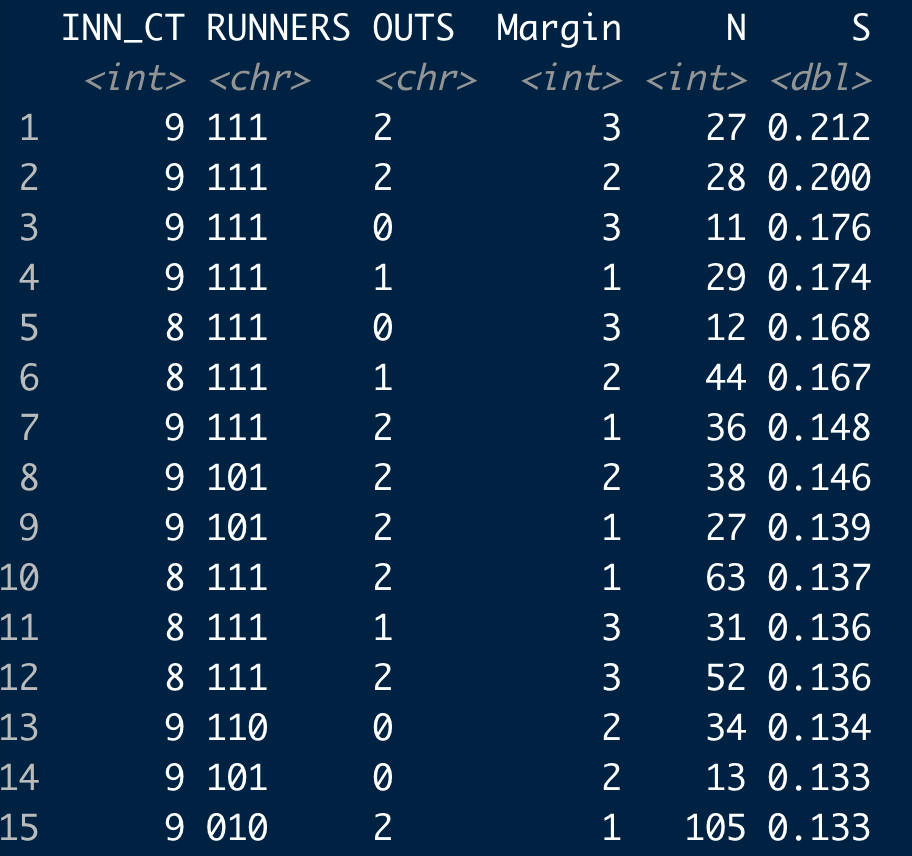The image size is (912, 856).
Task: Click the INN_CT column header
Action: click(123, 29)
